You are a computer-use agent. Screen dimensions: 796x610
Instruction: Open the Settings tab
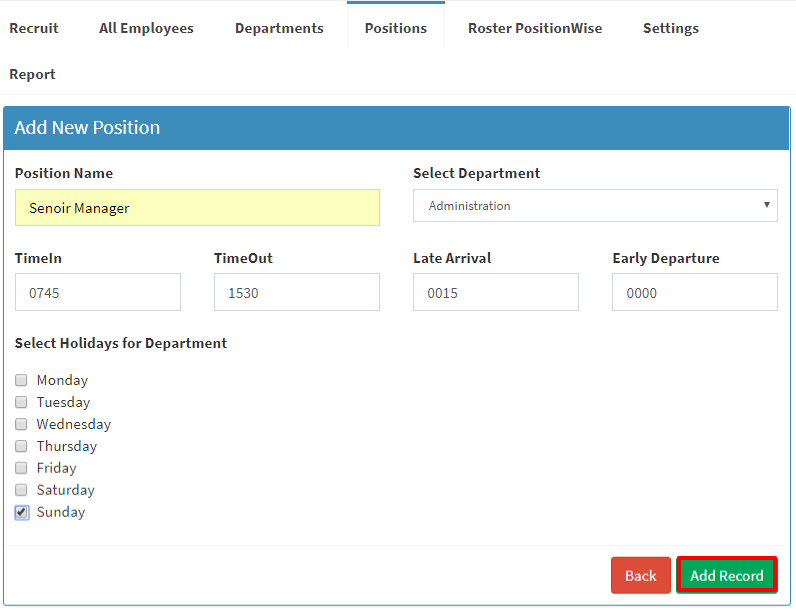(x=671, y=28)
